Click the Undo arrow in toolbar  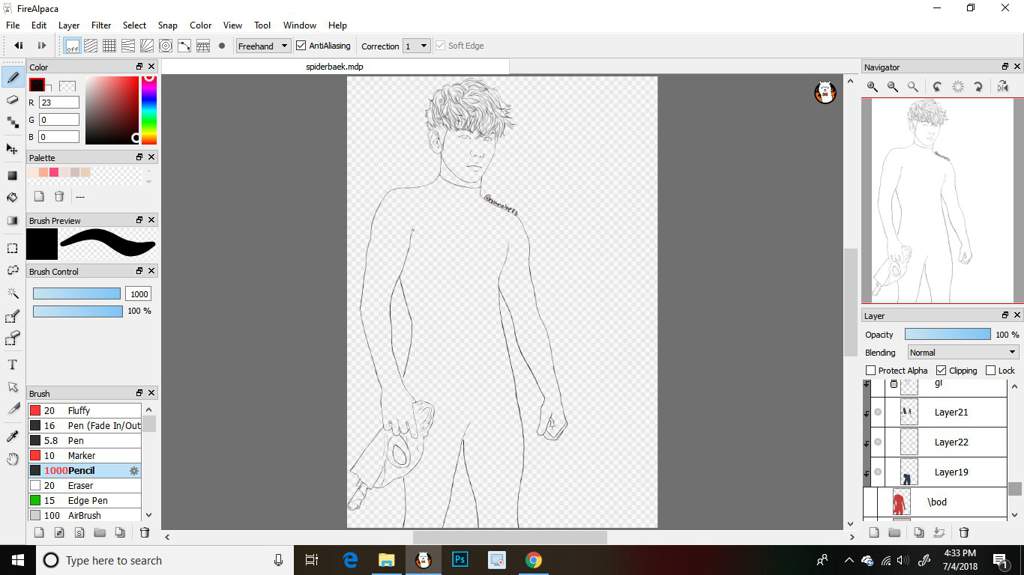click(x=18, y=46)
